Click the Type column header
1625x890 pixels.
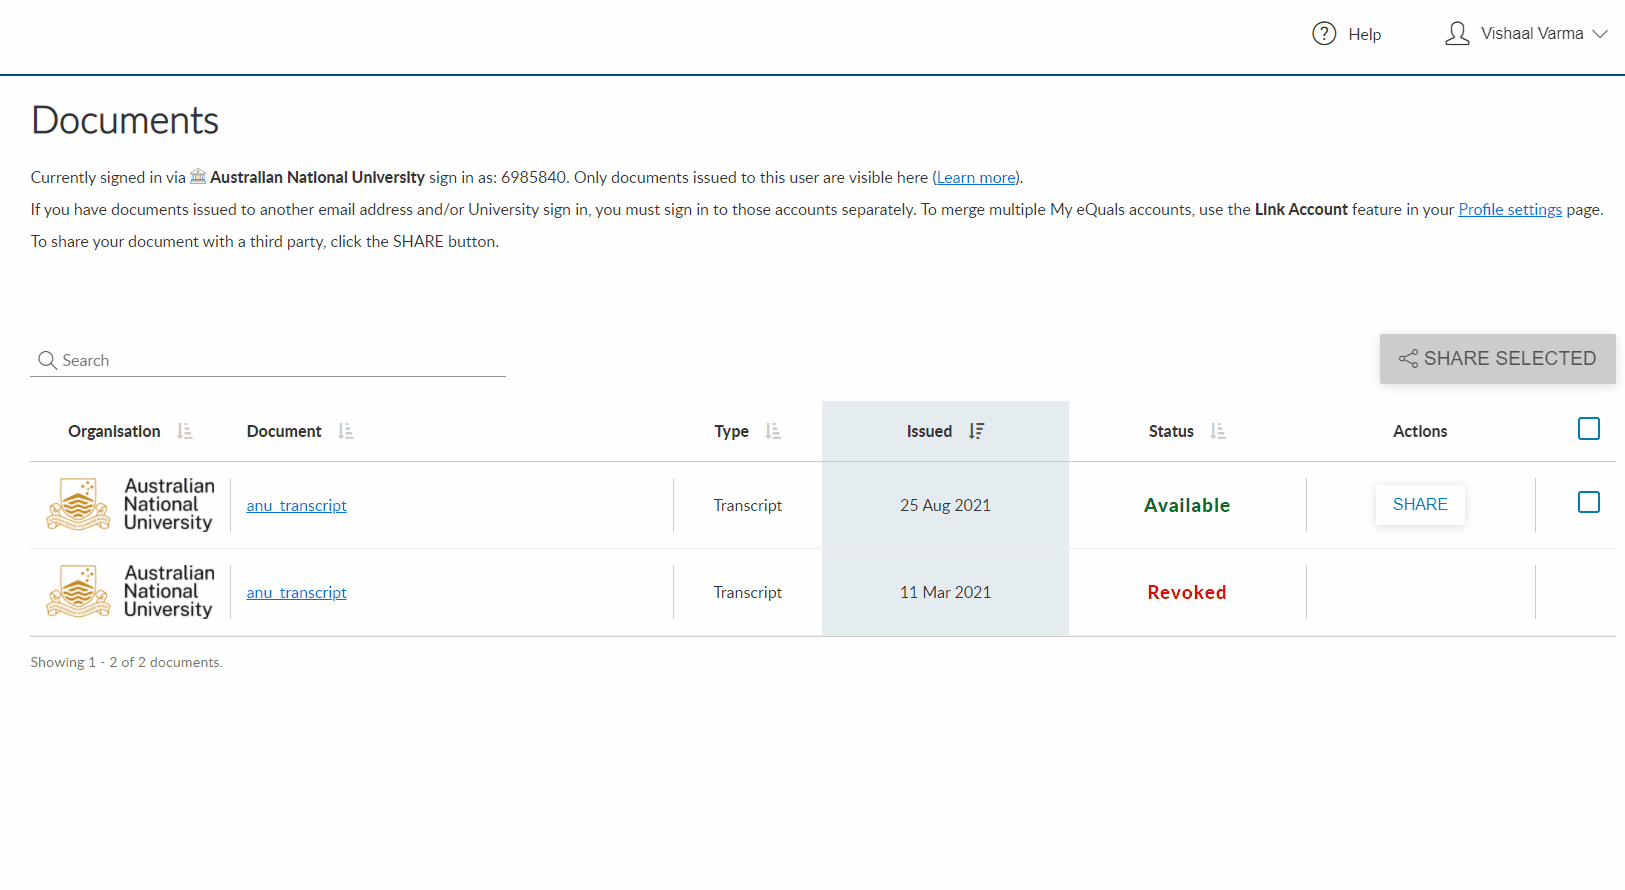tap(731, 431)
